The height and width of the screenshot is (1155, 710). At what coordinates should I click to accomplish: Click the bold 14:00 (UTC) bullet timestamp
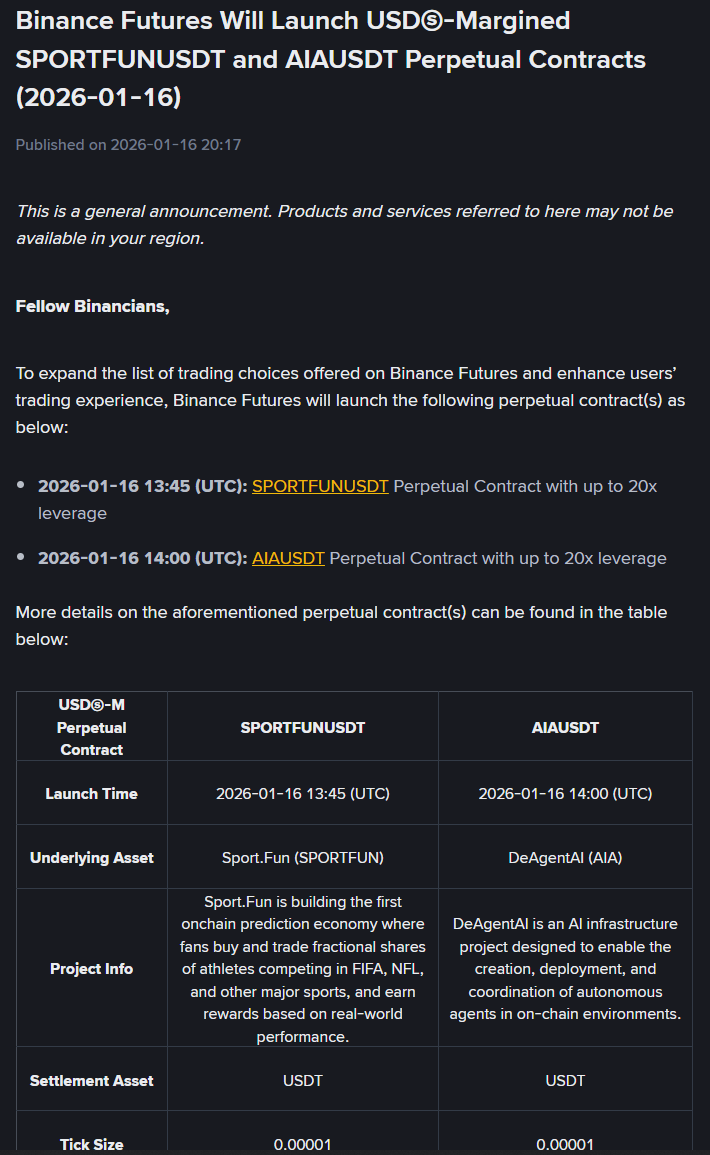click(x=142, y=558)
